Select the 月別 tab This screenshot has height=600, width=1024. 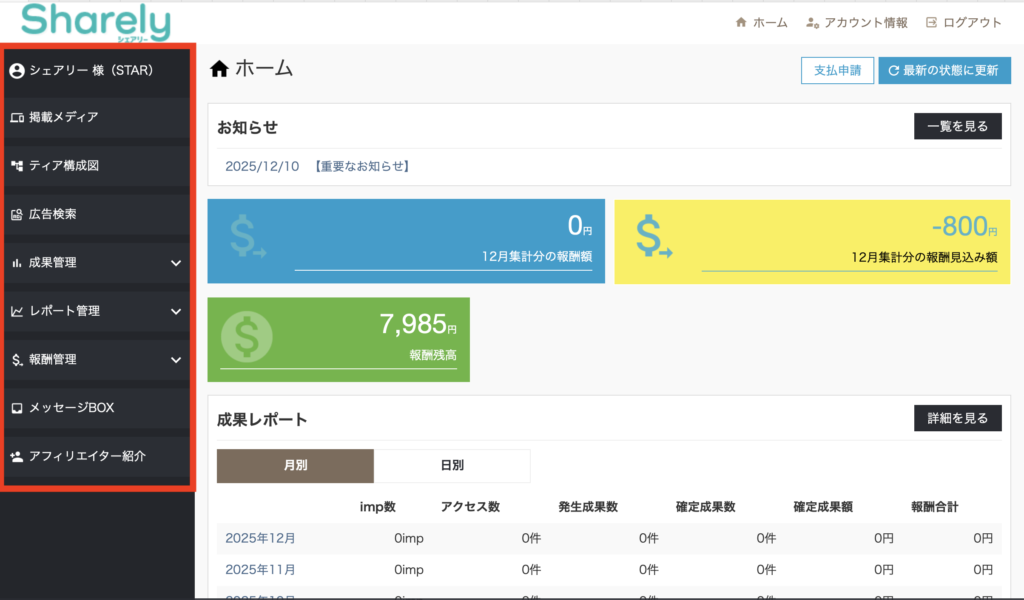(295, 466)
